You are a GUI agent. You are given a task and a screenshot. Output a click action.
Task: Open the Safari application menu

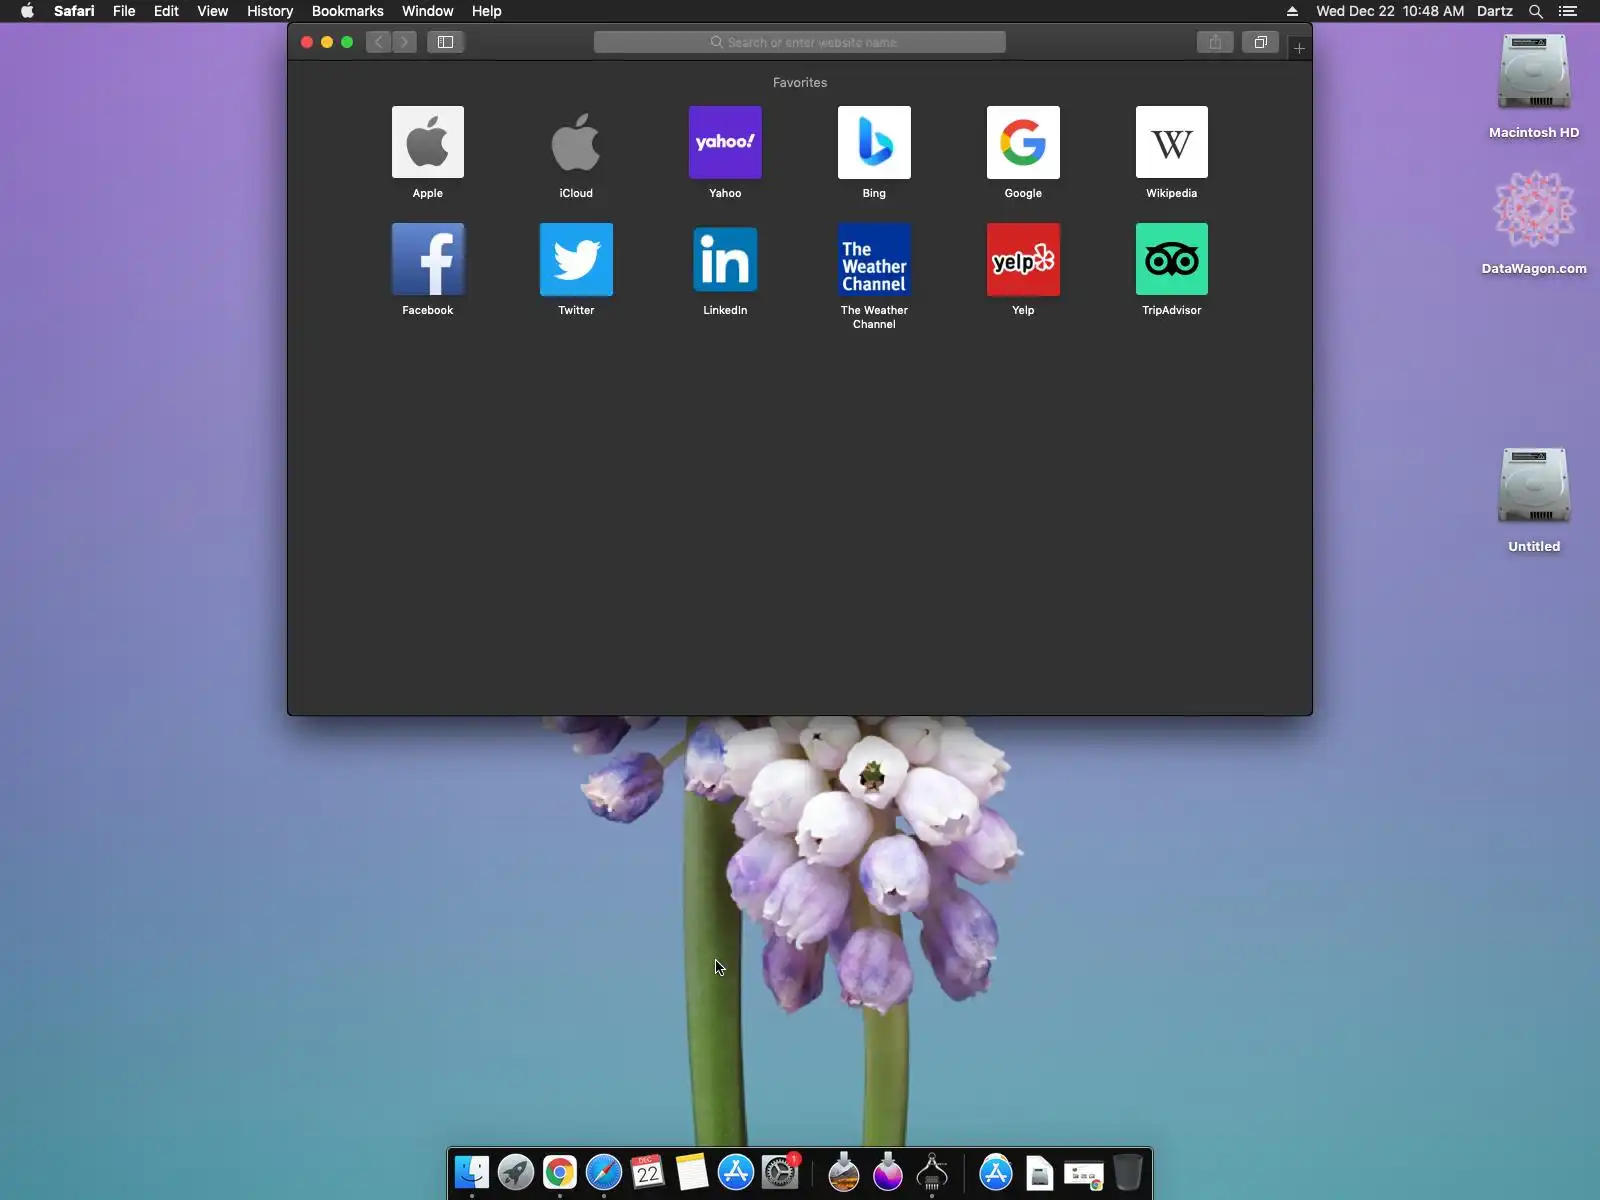tap(74, 11)
